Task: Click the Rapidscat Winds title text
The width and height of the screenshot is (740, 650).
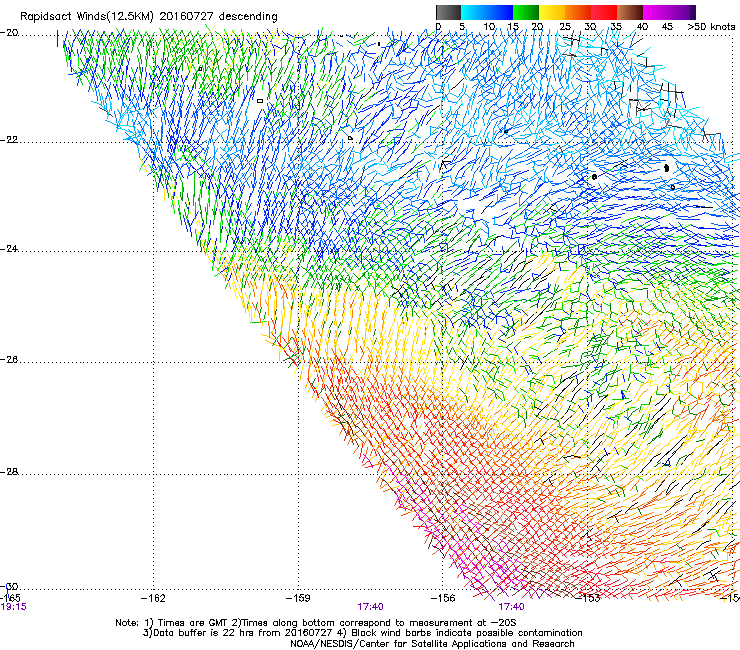Action: 149,16
